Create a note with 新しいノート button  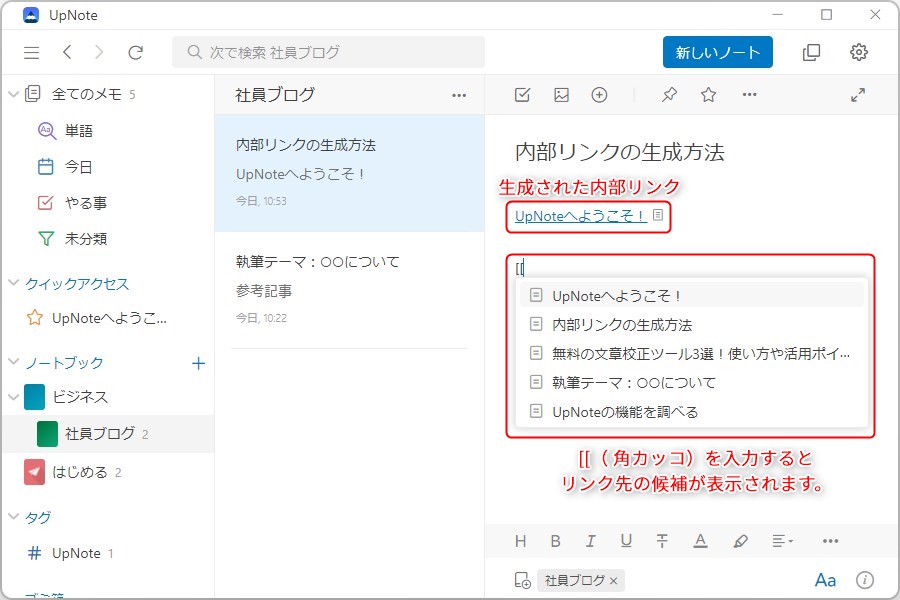[717, 52]
